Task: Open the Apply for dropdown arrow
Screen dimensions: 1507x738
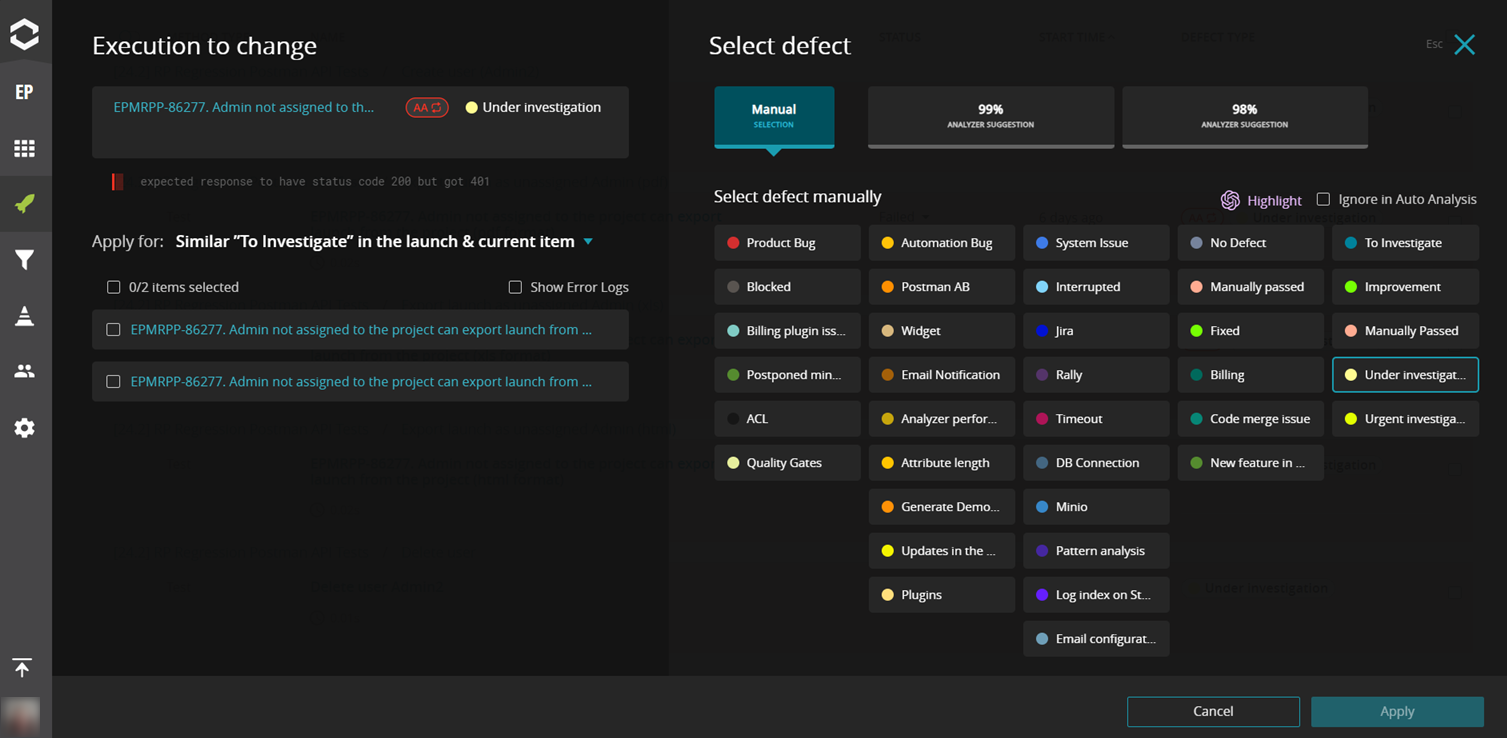Action: (x=588, y=241)
